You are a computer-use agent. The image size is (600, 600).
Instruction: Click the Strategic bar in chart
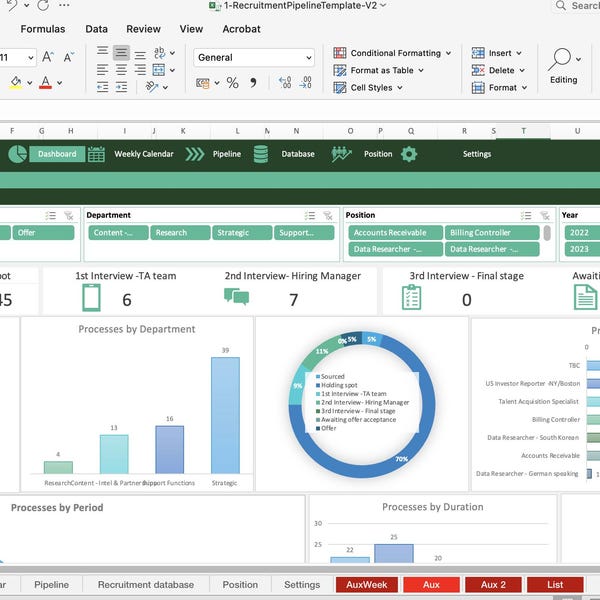click(x=225, y=415)
